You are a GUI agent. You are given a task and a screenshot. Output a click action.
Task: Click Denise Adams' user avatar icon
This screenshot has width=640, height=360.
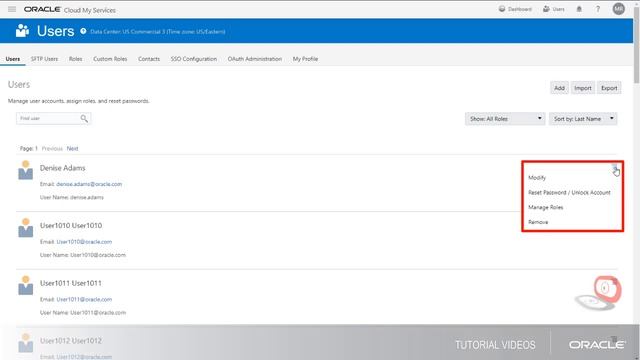(25, 170)
